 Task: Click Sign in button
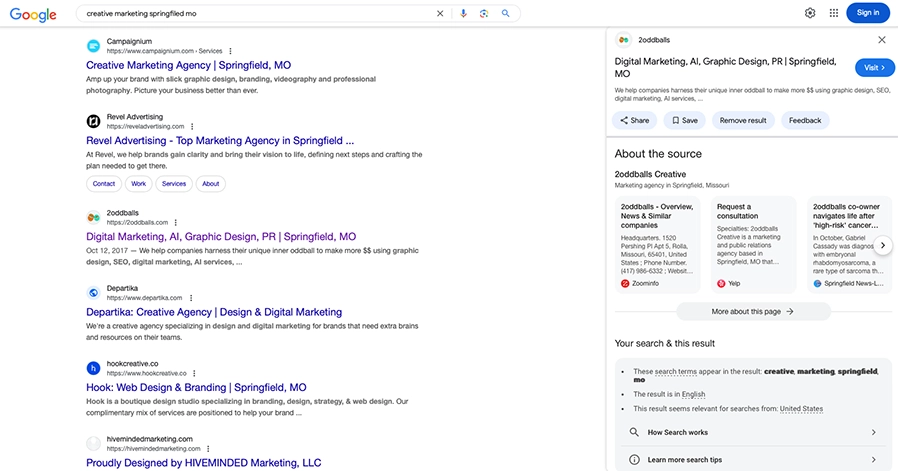point(868,13)
